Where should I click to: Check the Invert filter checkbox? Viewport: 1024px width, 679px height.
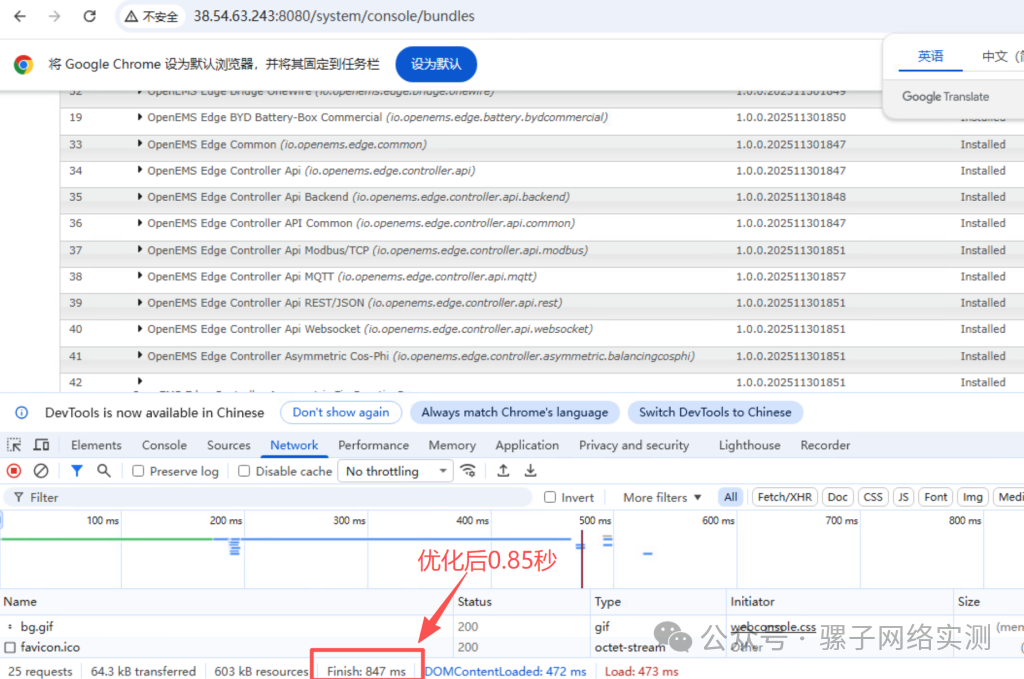pyautogui.click(x=549, y=497)
